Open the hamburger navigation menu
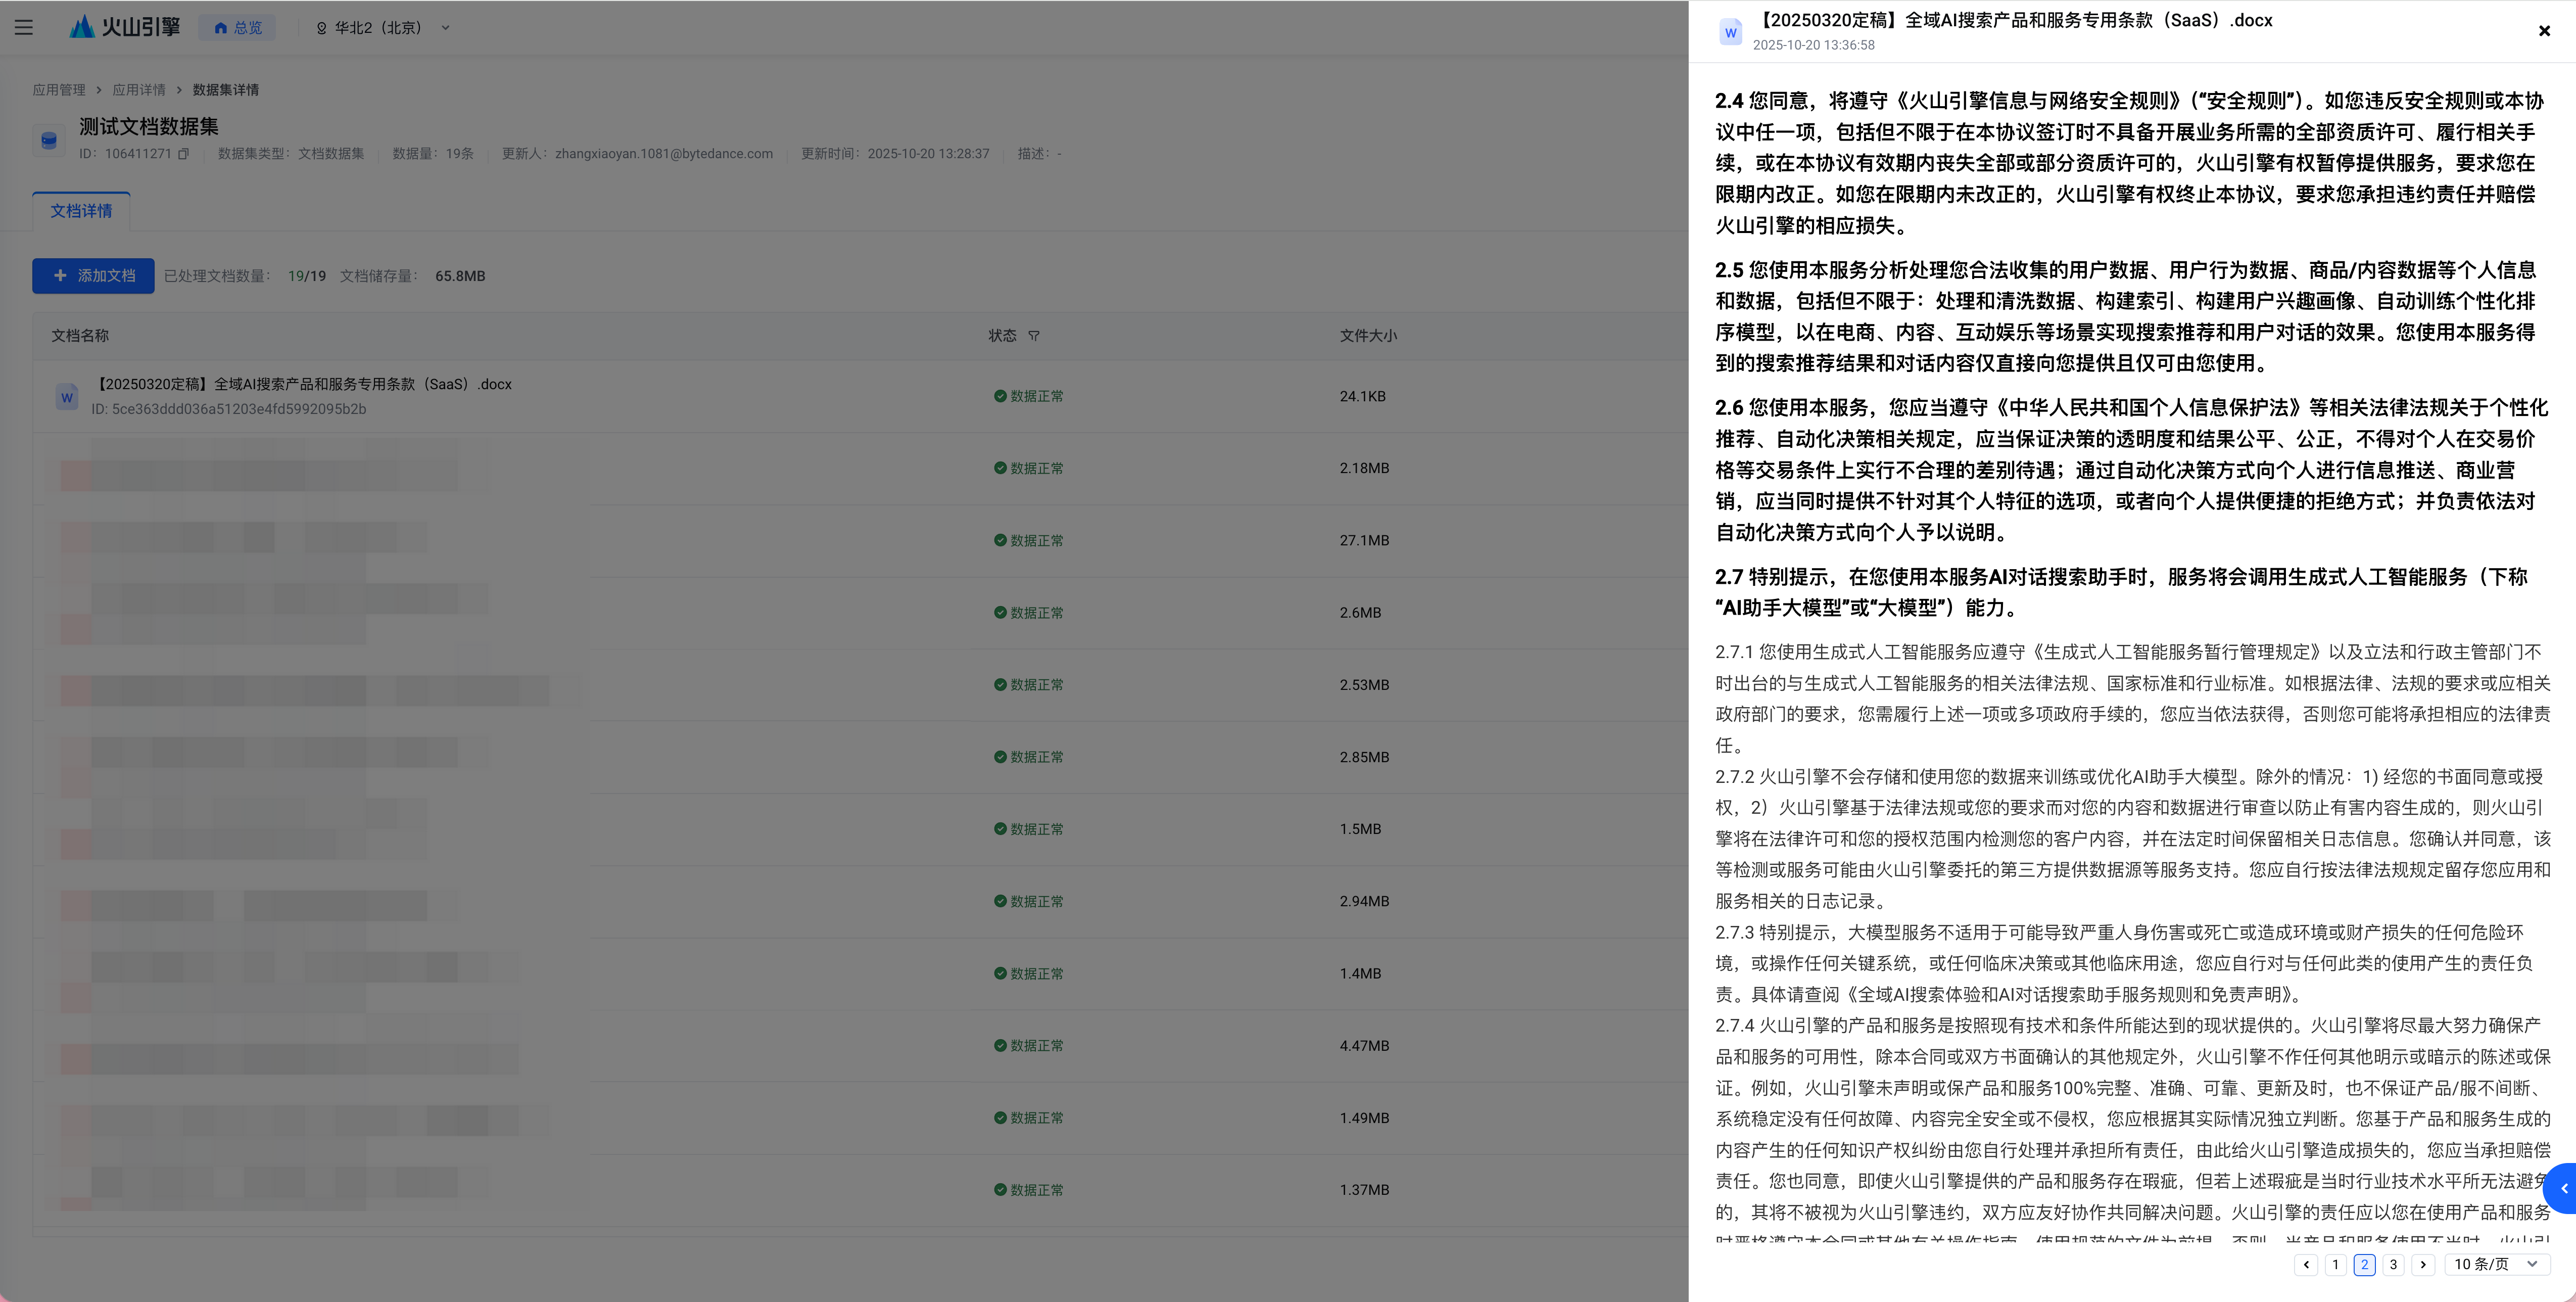 click(24, 28)
